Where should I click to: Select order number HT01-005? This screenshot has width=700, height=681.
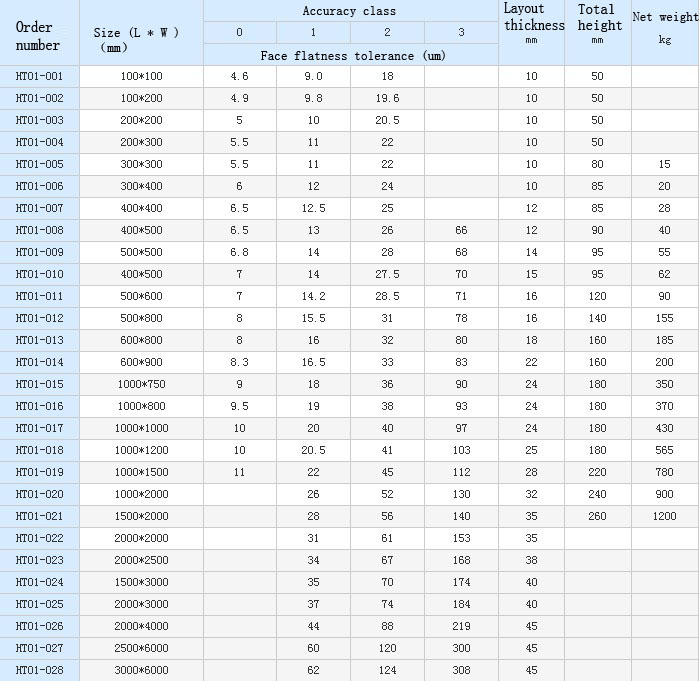[x=39, y=164]
